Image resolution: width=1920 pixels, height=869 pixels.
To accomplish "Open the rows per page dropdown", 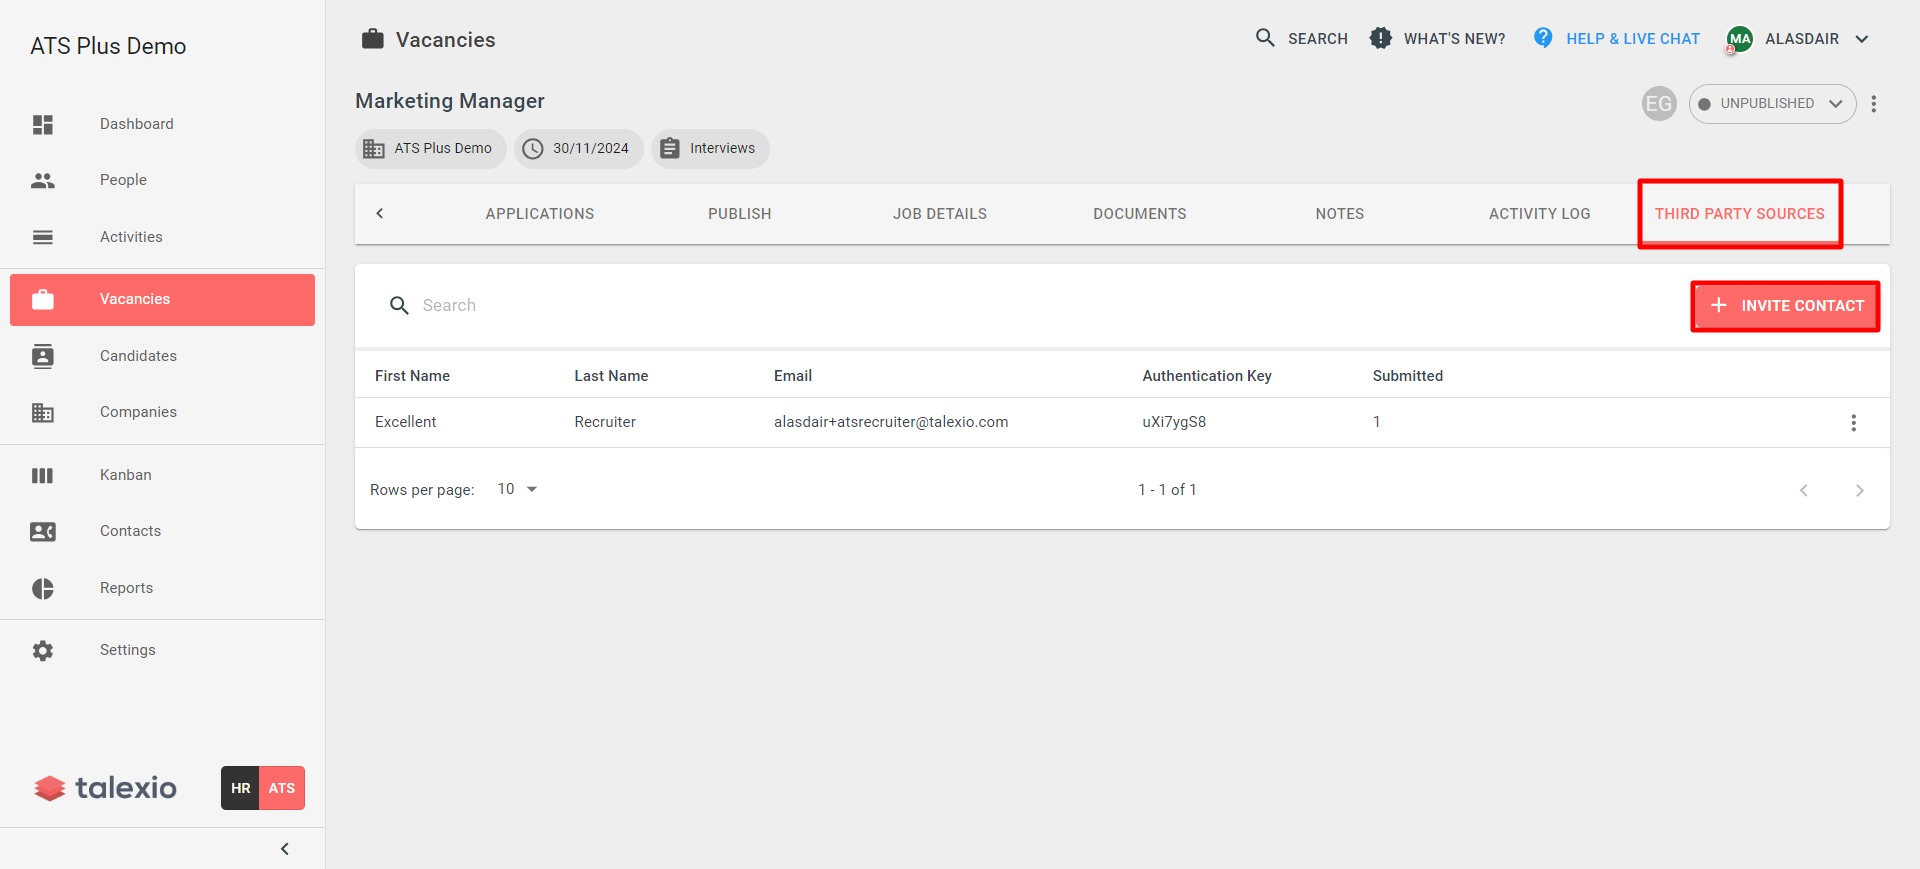I will click(518, 489).
